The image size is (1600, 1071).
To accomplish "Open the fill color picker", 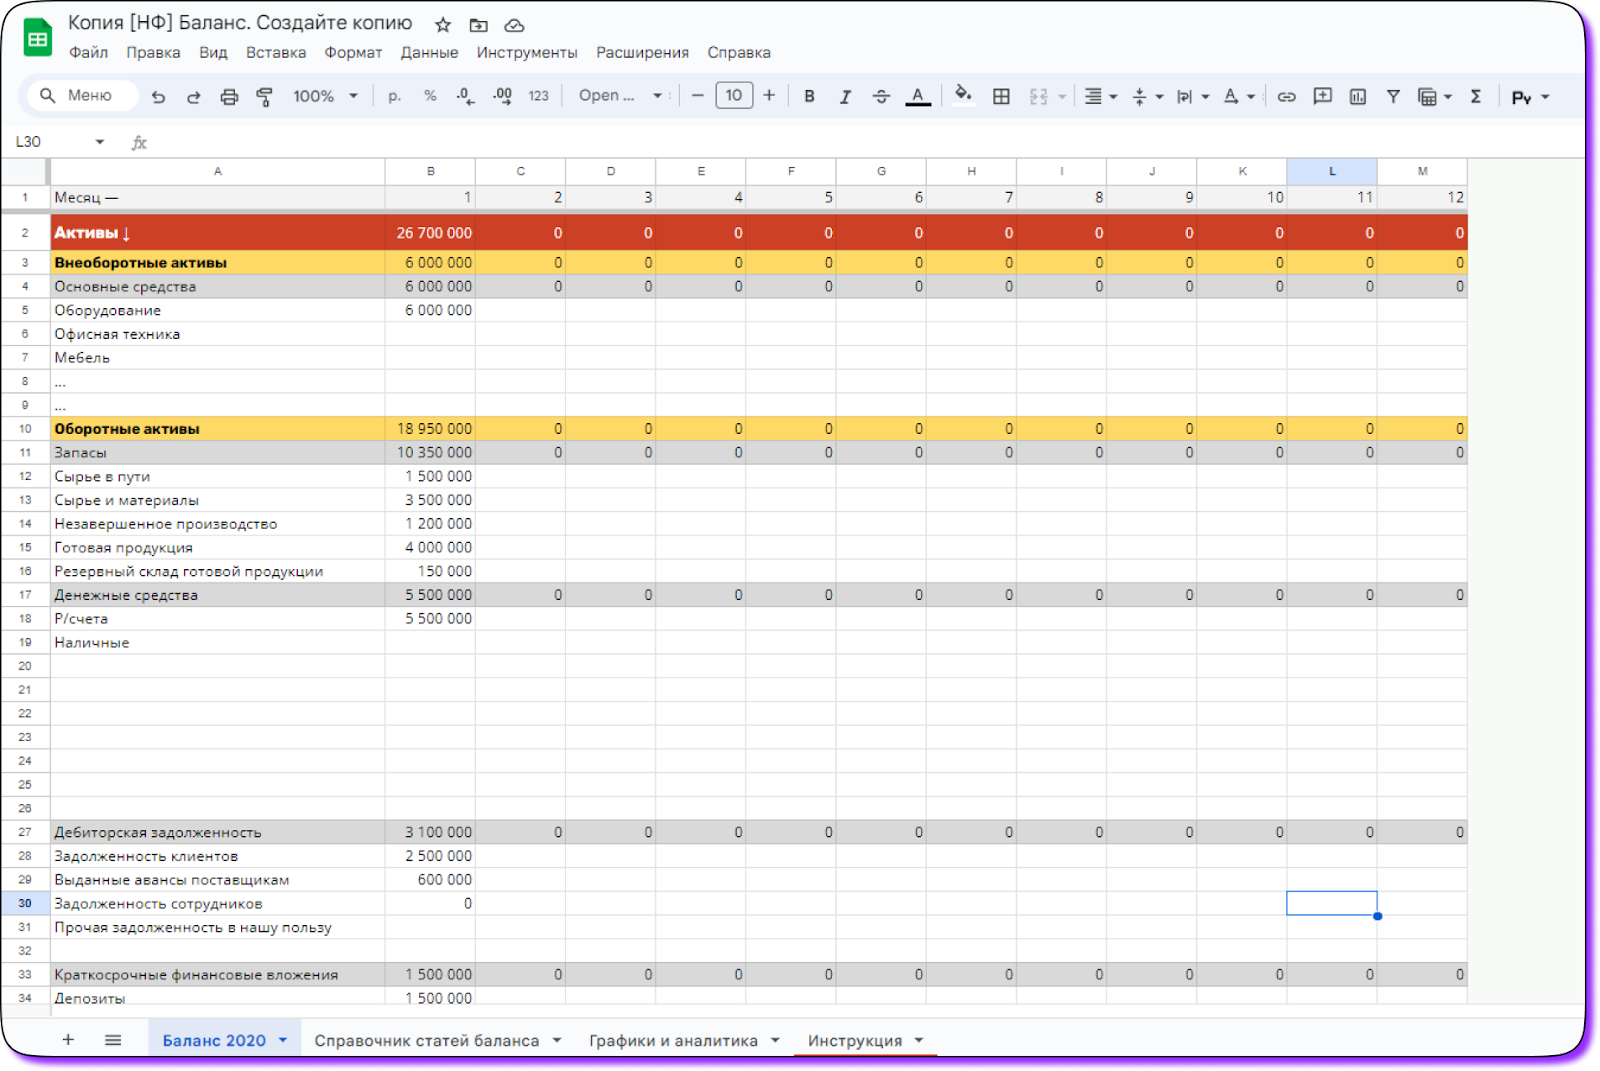I will (963, 96).
